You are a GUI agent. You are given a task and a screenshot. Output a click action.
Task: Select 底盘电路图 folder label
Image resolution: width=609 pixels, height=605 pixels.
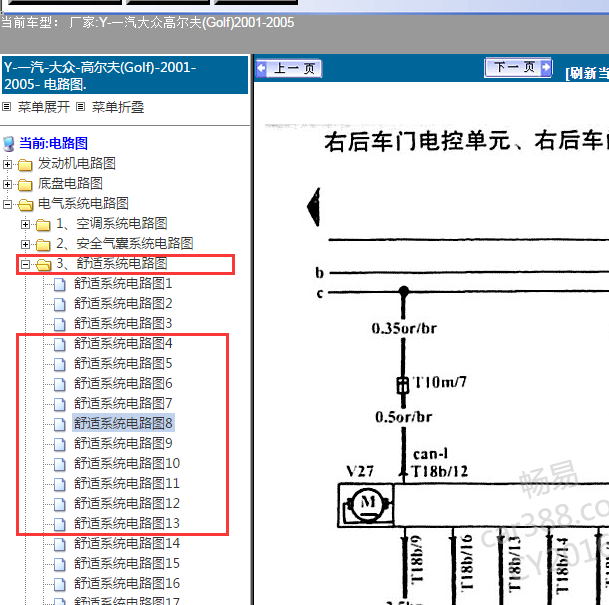point(70,184)
